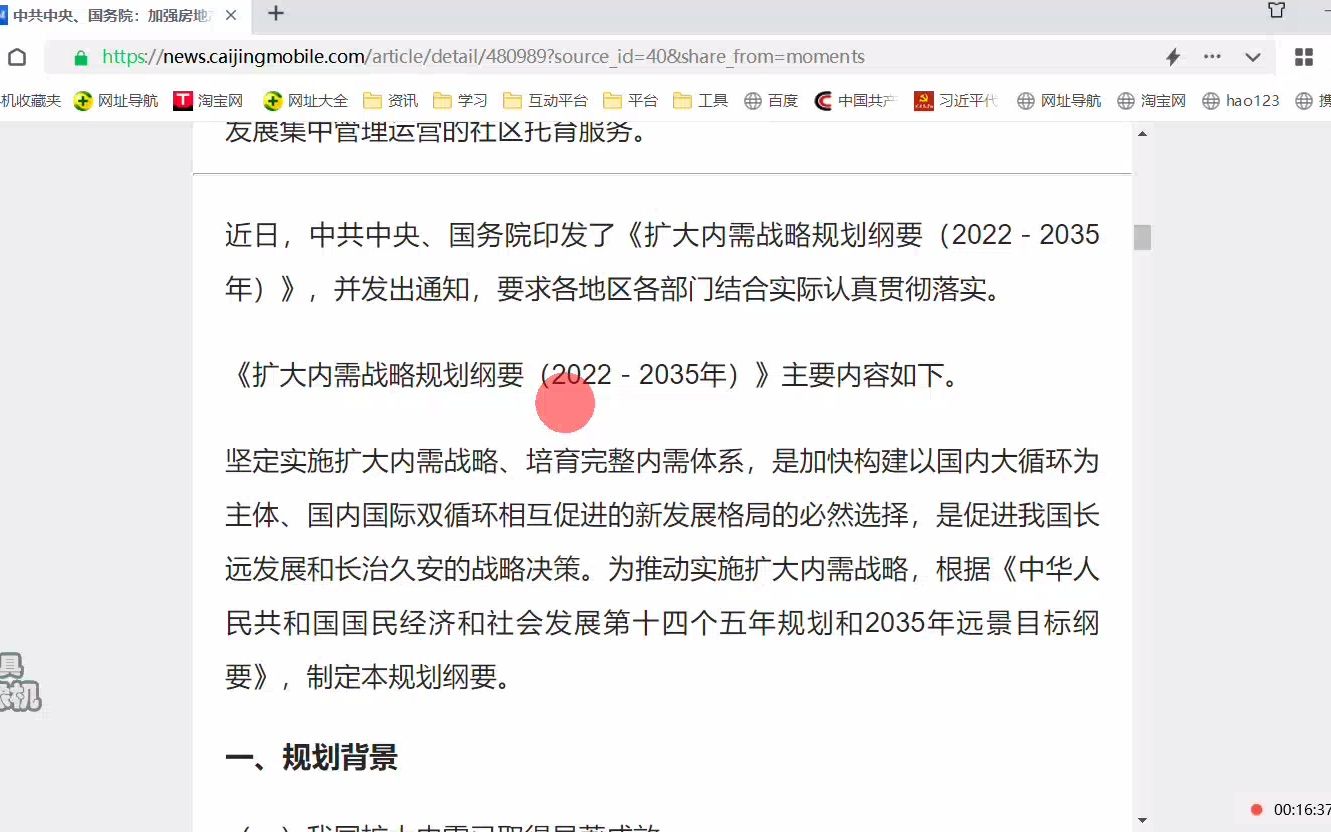This screenshot has width=1331, height=832.
Task: Click the home button beside the address bar
Action: [x=17, y=57]
